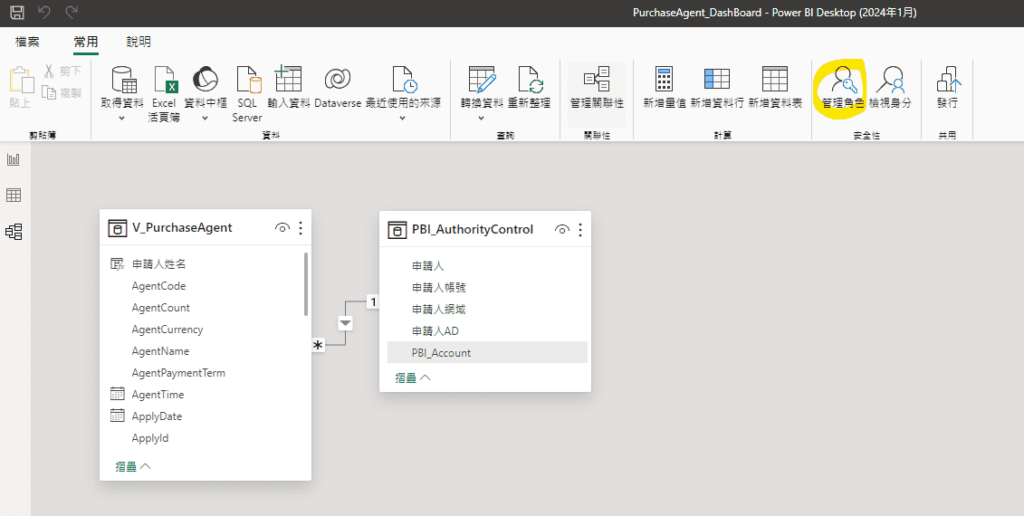
Task: Select the 申請人AD field
Action: 435,331
